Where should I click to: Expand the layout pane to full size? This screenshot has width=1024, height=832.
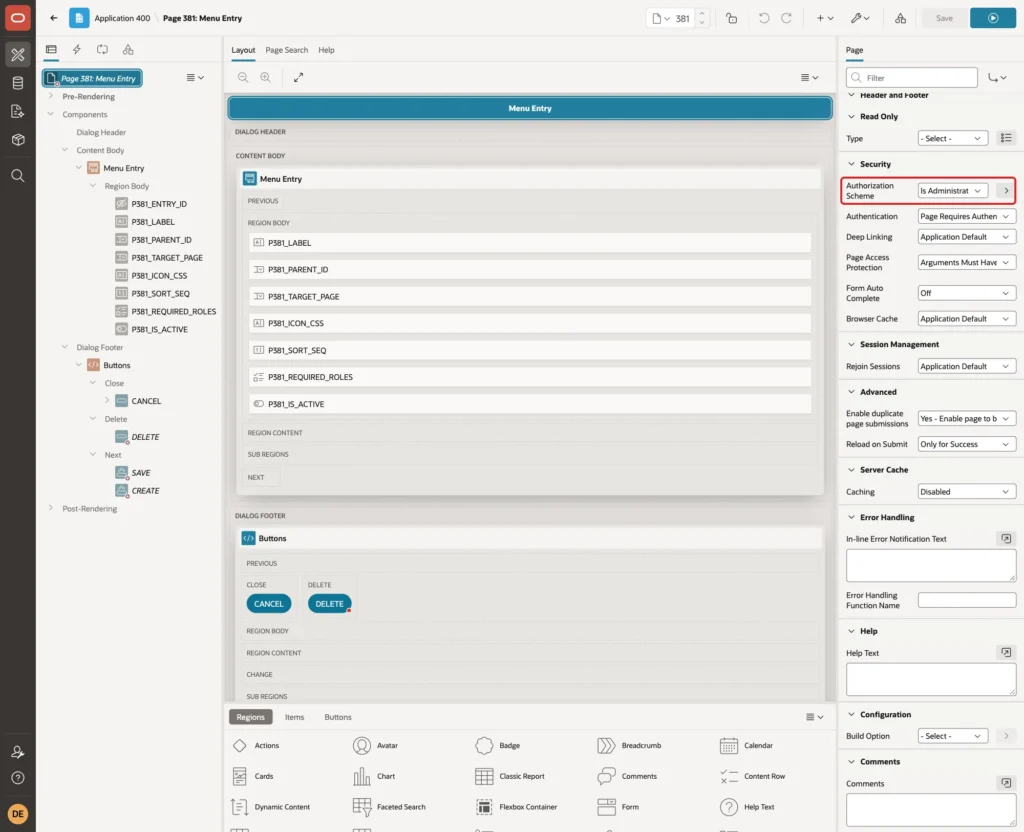pos(298,77)
